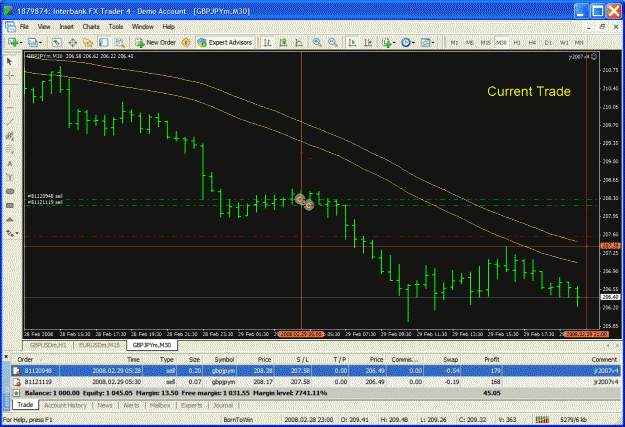Toggle the Navigator folder-star icon
Viewport: 625px width, 427px height.
(x=88, y=42)
